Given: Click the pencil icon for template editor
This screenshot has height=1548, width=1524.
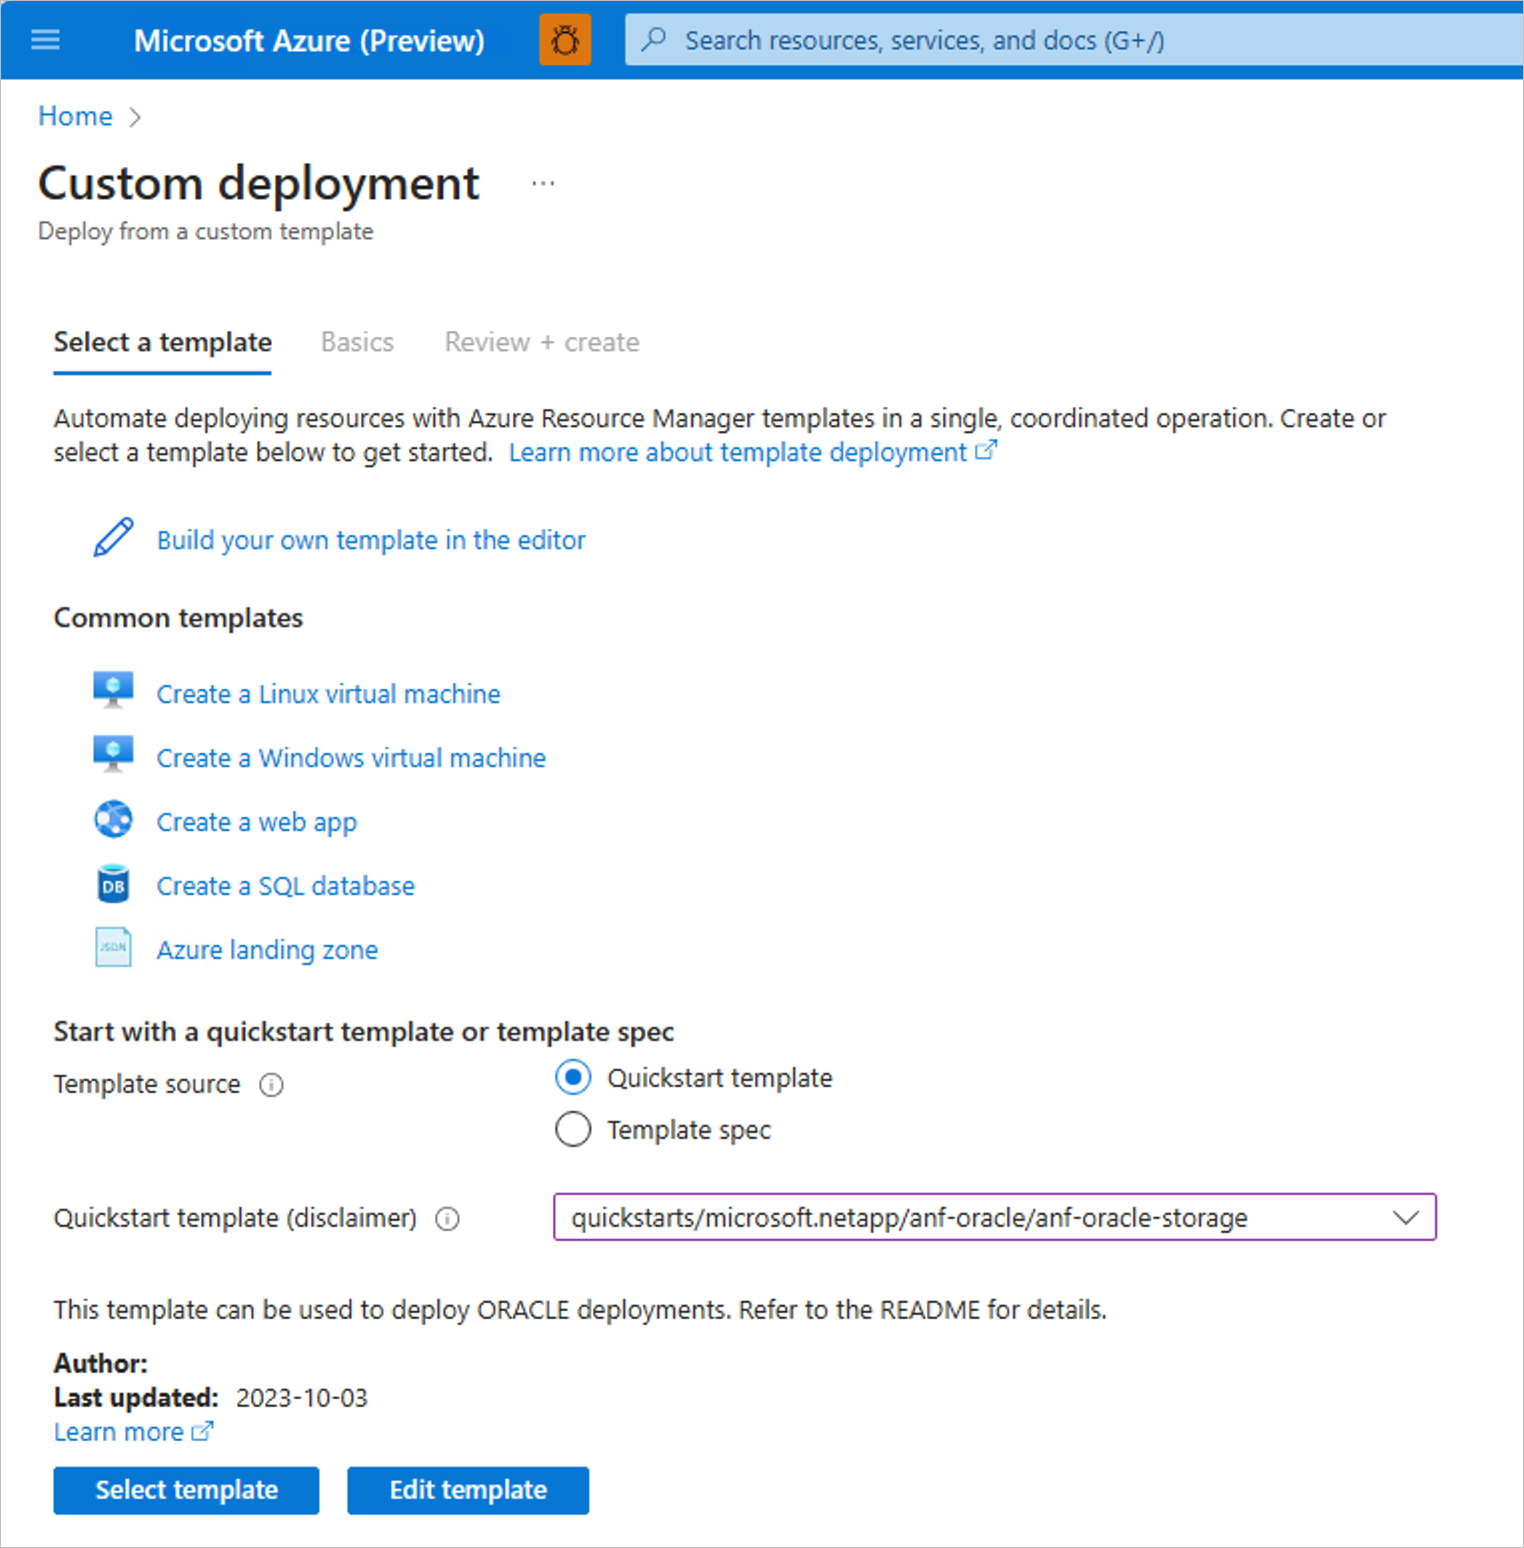Looking at the screenshot, I should click(x=113, y=538).
